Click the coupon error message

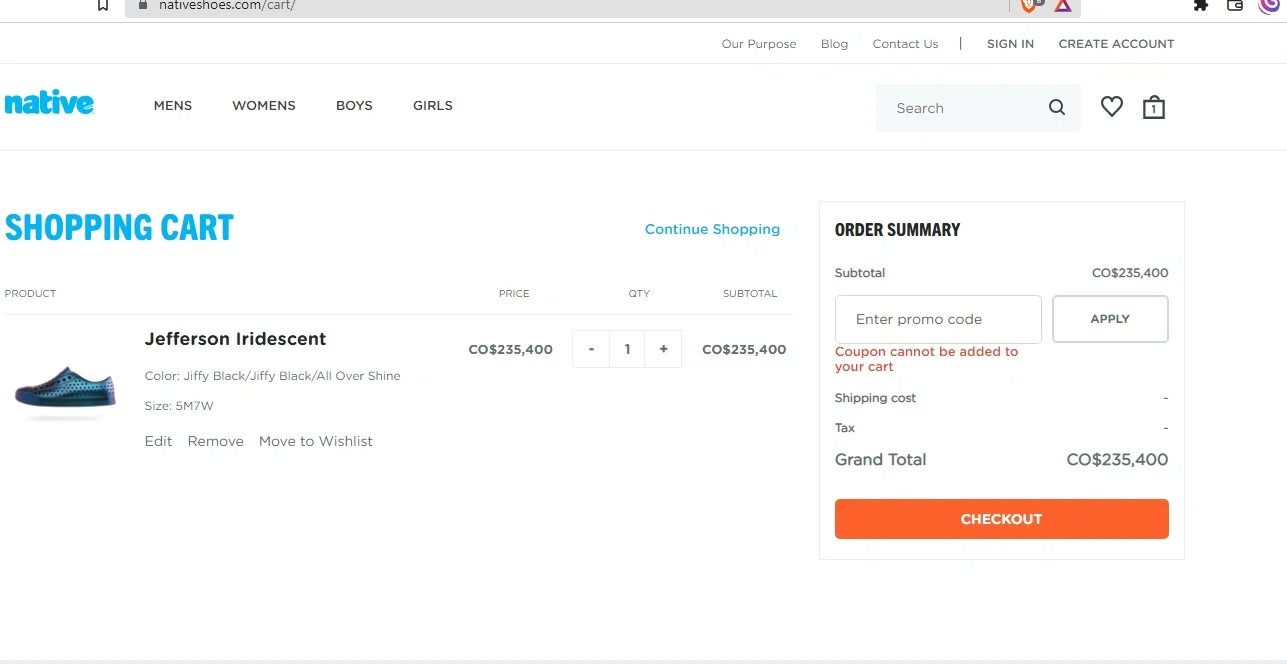click(x=926, y=359)
